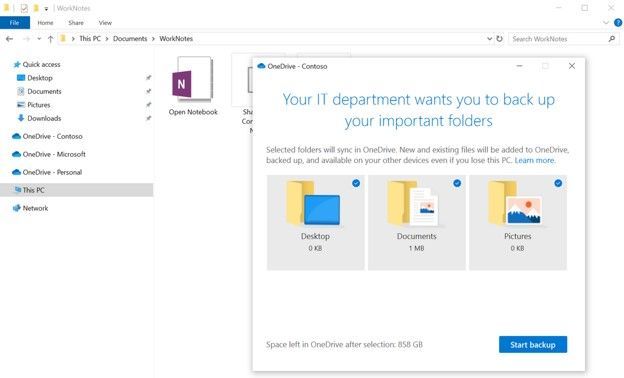Viewport: 624px width, 378px height.
Task: Close the OneDrive - Contoso dialog
Action: [x=572, y=66]
